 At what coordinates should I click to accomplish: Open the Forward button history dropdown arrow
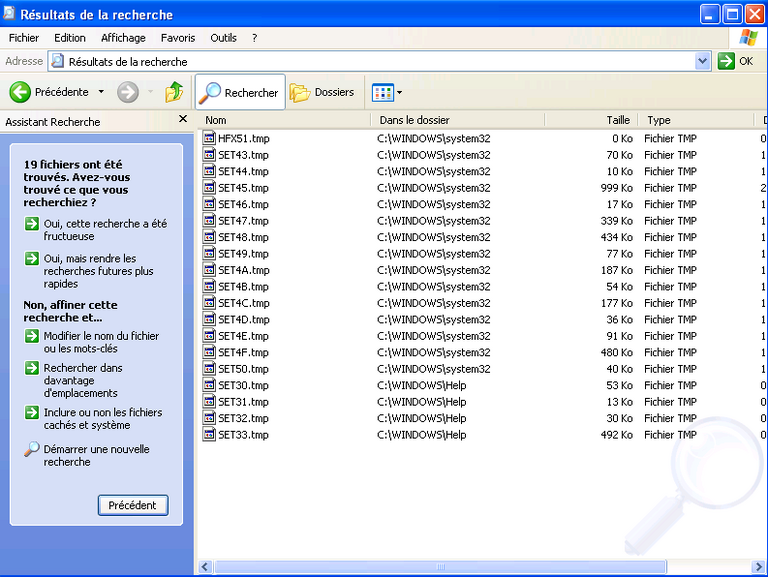150,92
